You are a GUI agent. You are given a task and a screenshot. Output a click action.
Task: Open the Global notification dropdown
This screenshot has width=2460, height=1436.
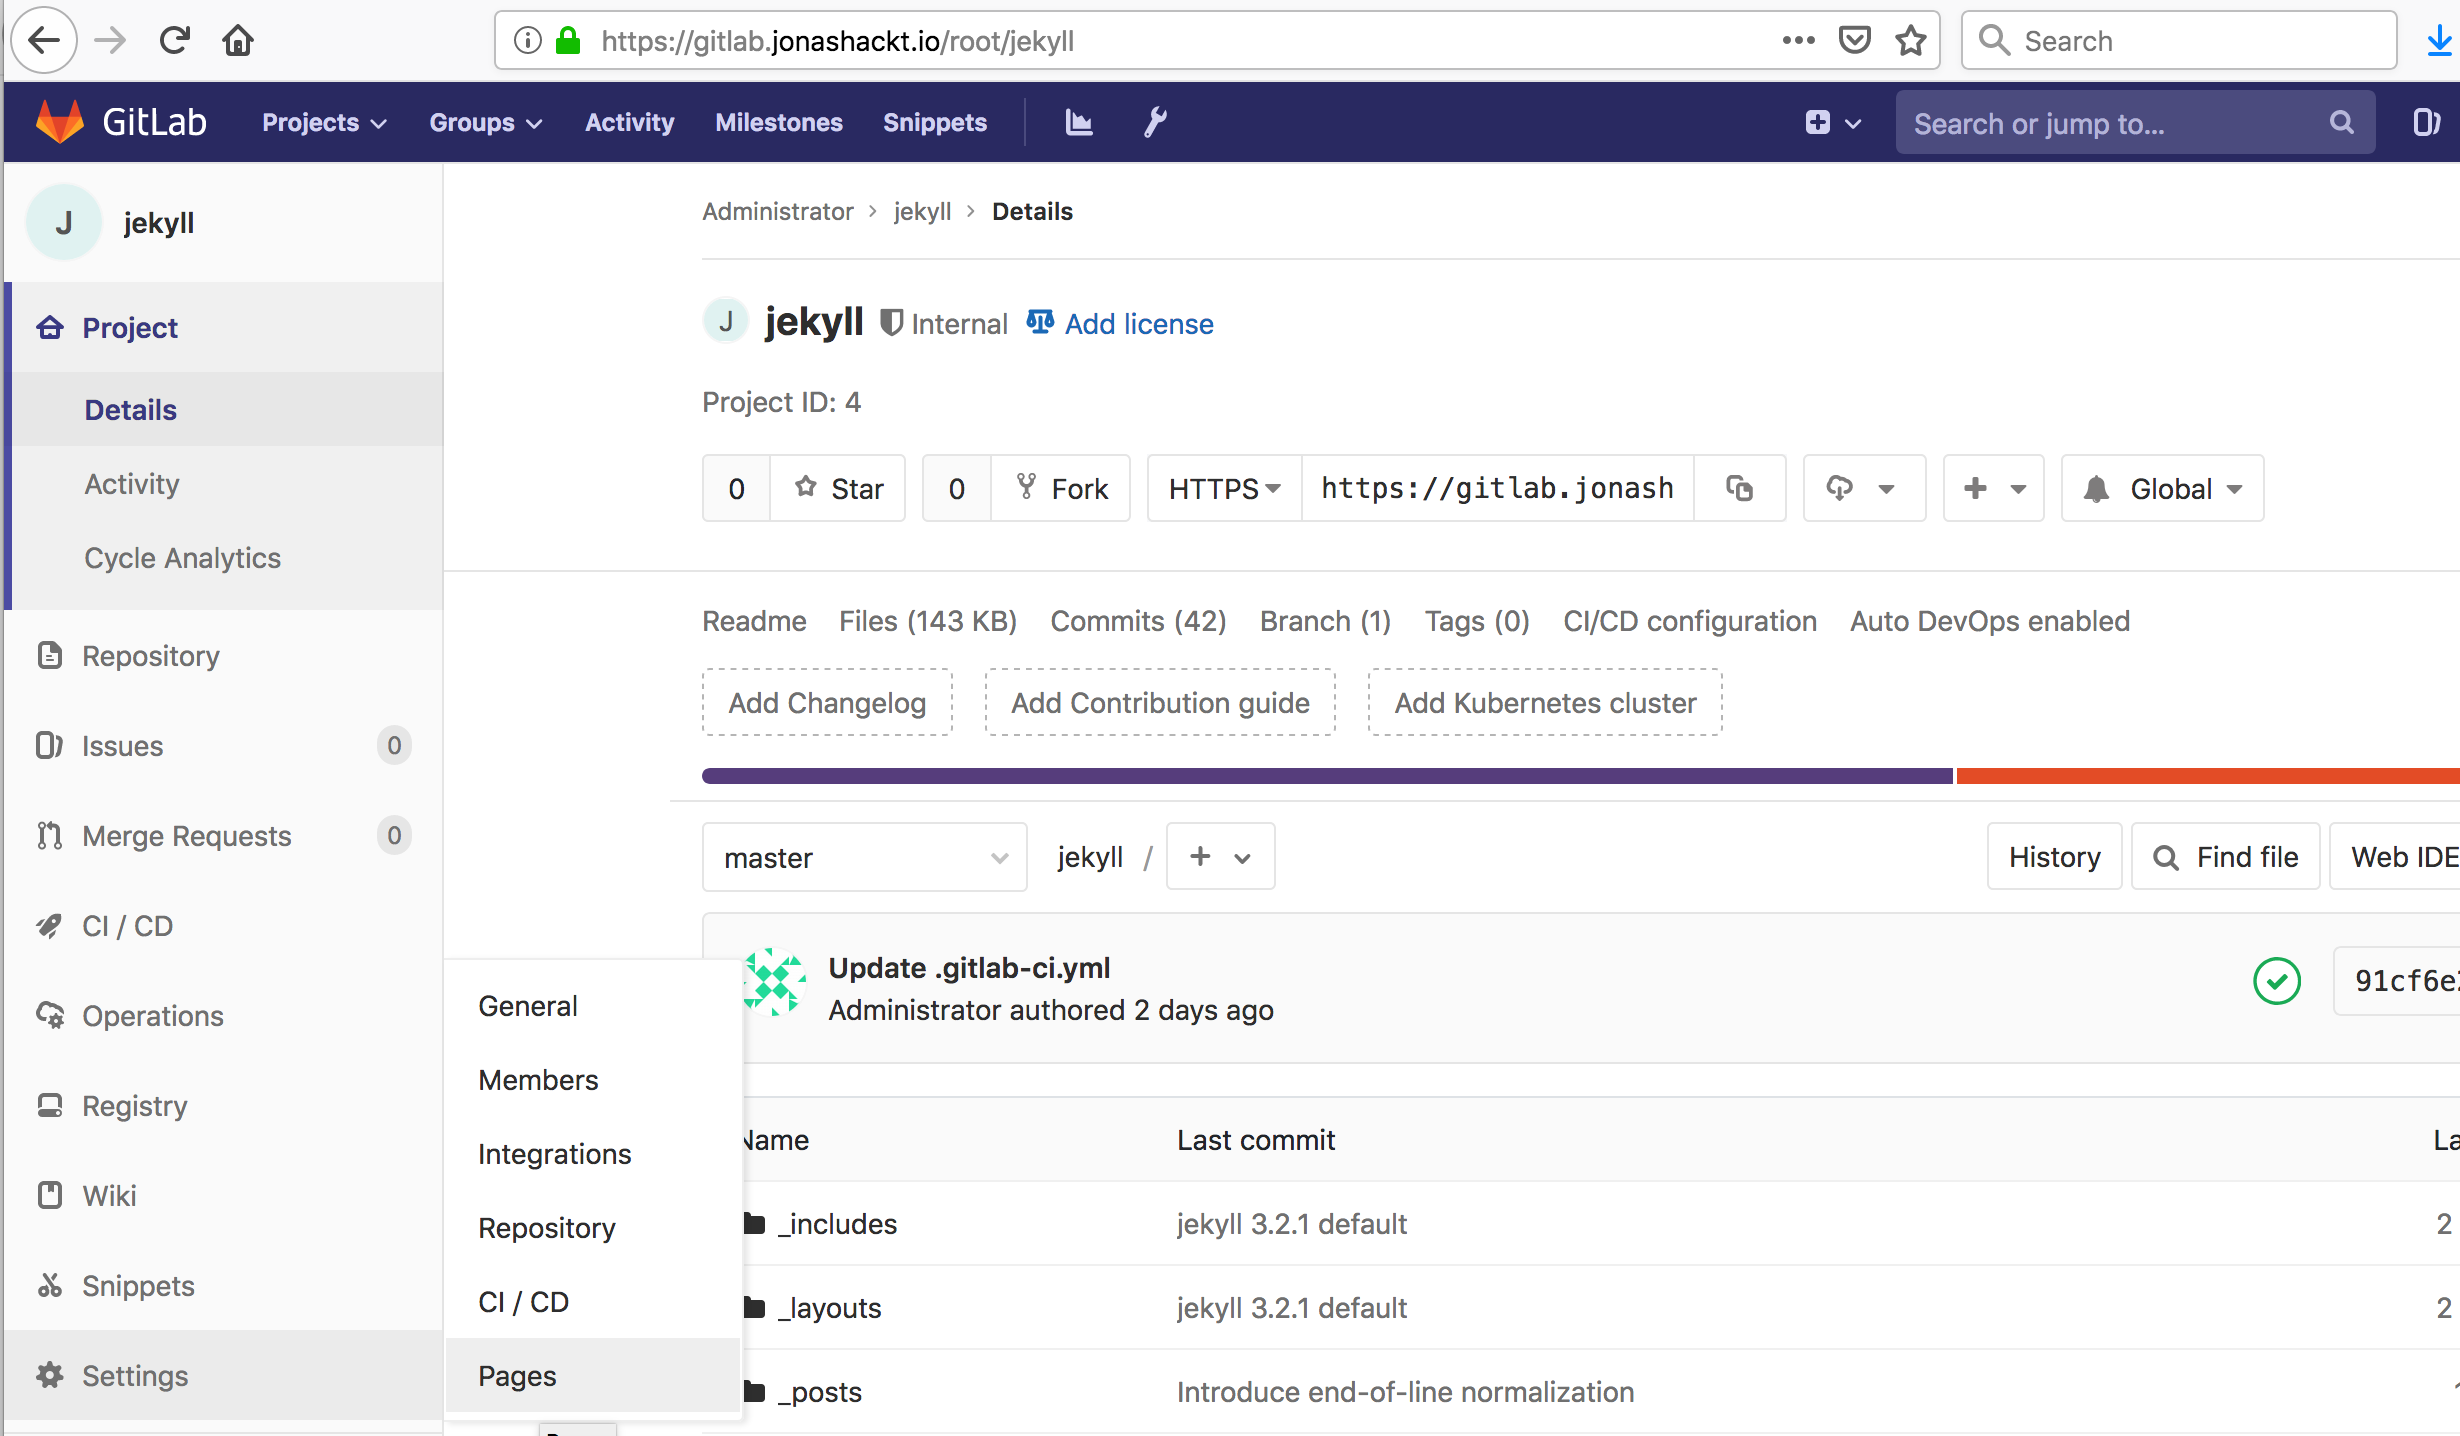[x=2162, y=488]
